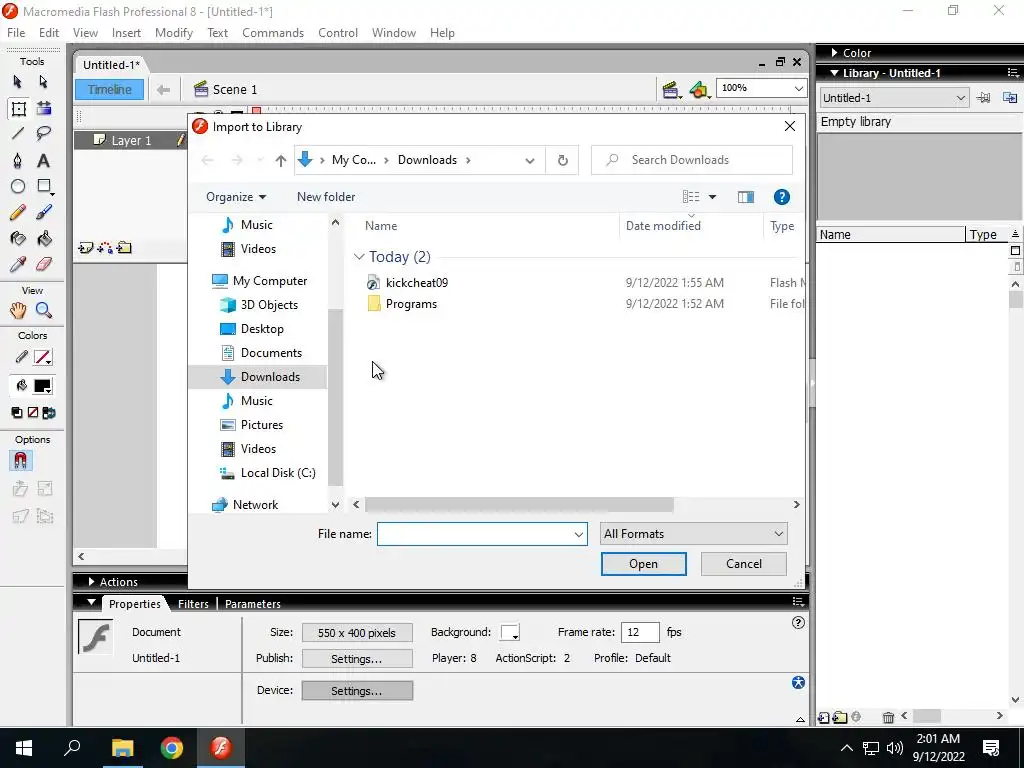Open the zoom 100% dropdown
The height and width of the screenshot is (768, 1024).
798,88
